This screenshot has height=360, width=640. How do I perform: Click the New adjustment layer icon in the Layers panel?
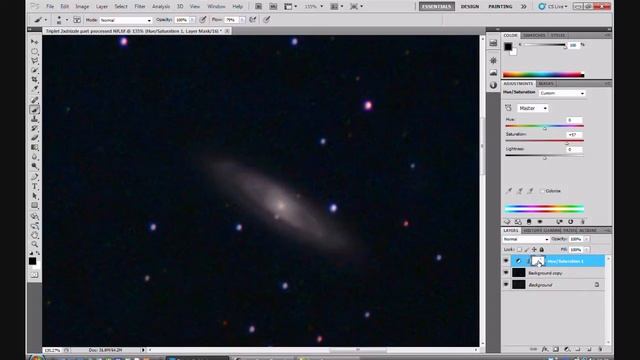(567, 349)
